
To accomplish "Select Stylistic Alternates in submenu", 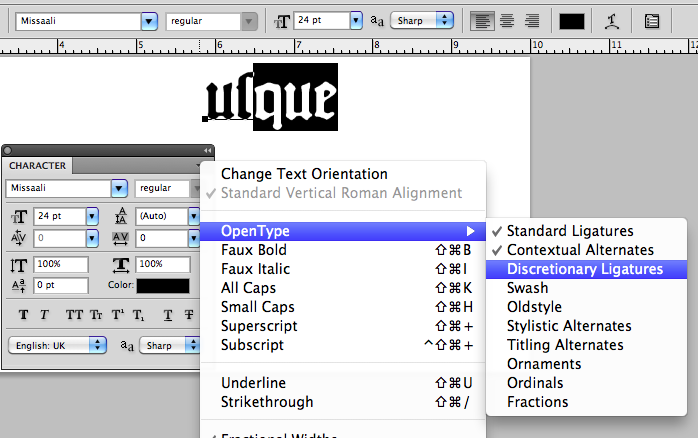I will [569, 326].
